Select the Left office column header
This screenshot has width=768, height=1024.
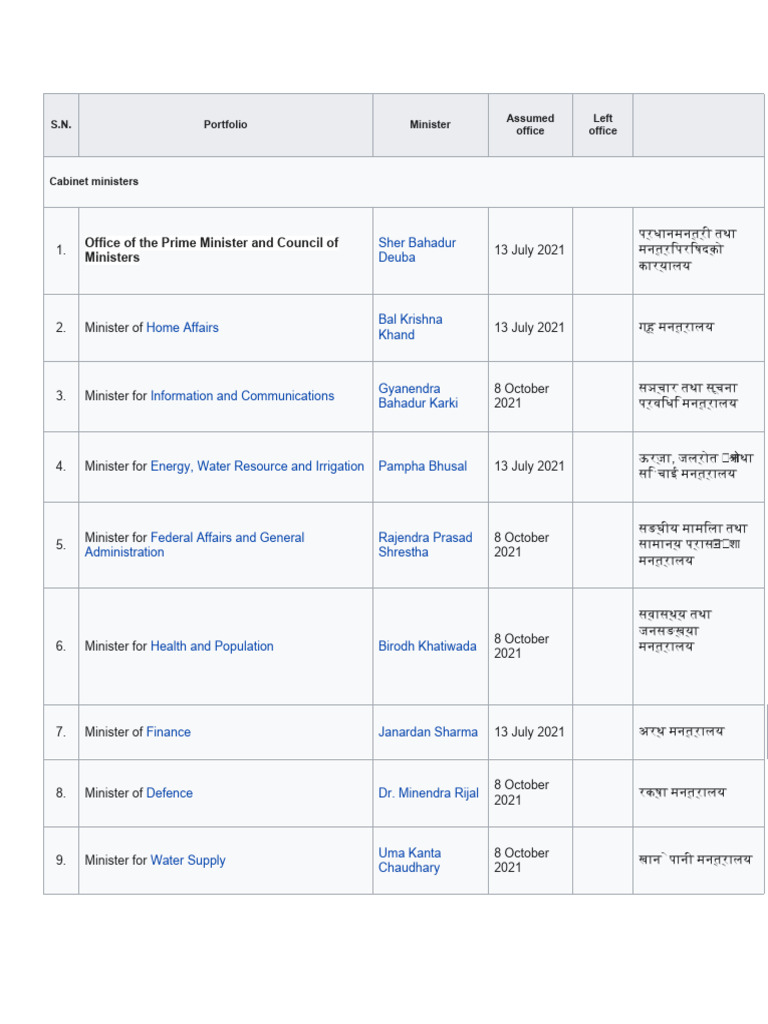603,125
